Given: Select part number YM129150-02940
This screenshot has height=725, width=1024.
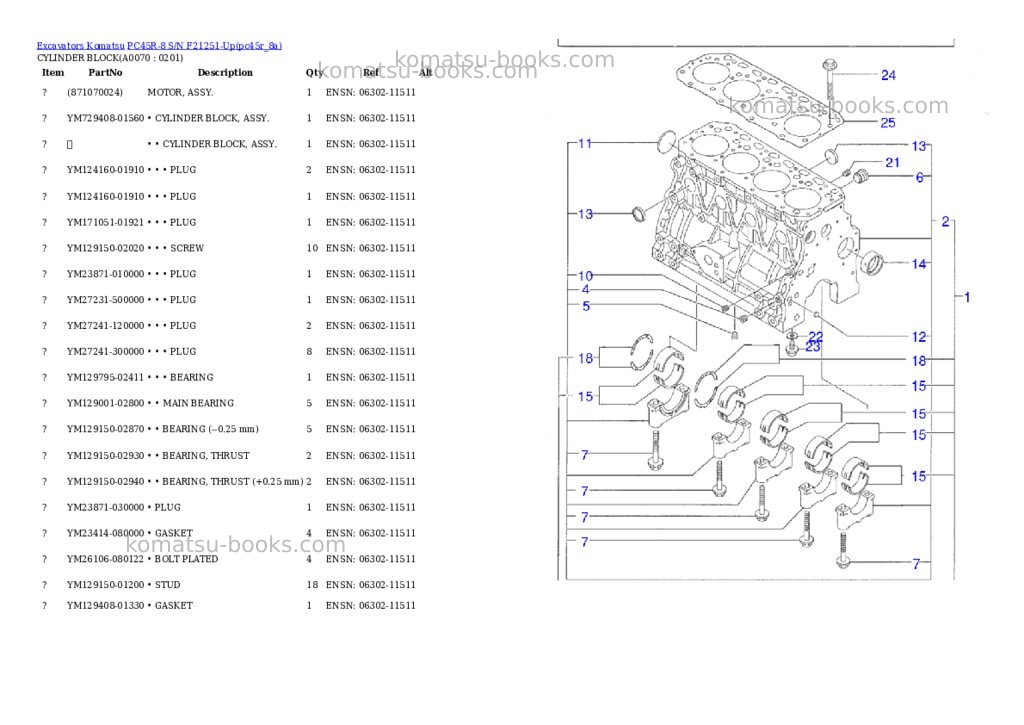Looking at the screenshot, I should (x=105, y=482).
